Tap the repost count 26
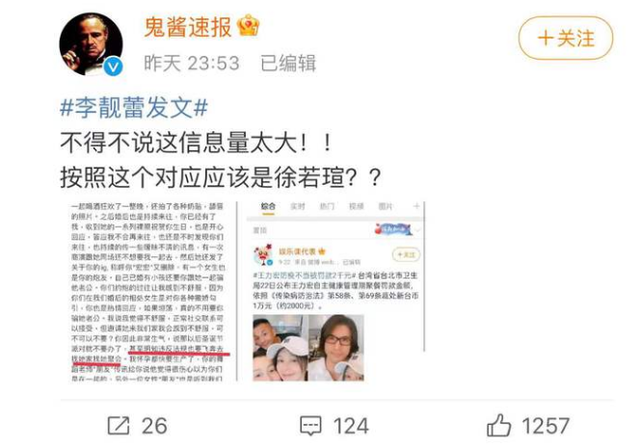The image size is (640, 448). 154,426
